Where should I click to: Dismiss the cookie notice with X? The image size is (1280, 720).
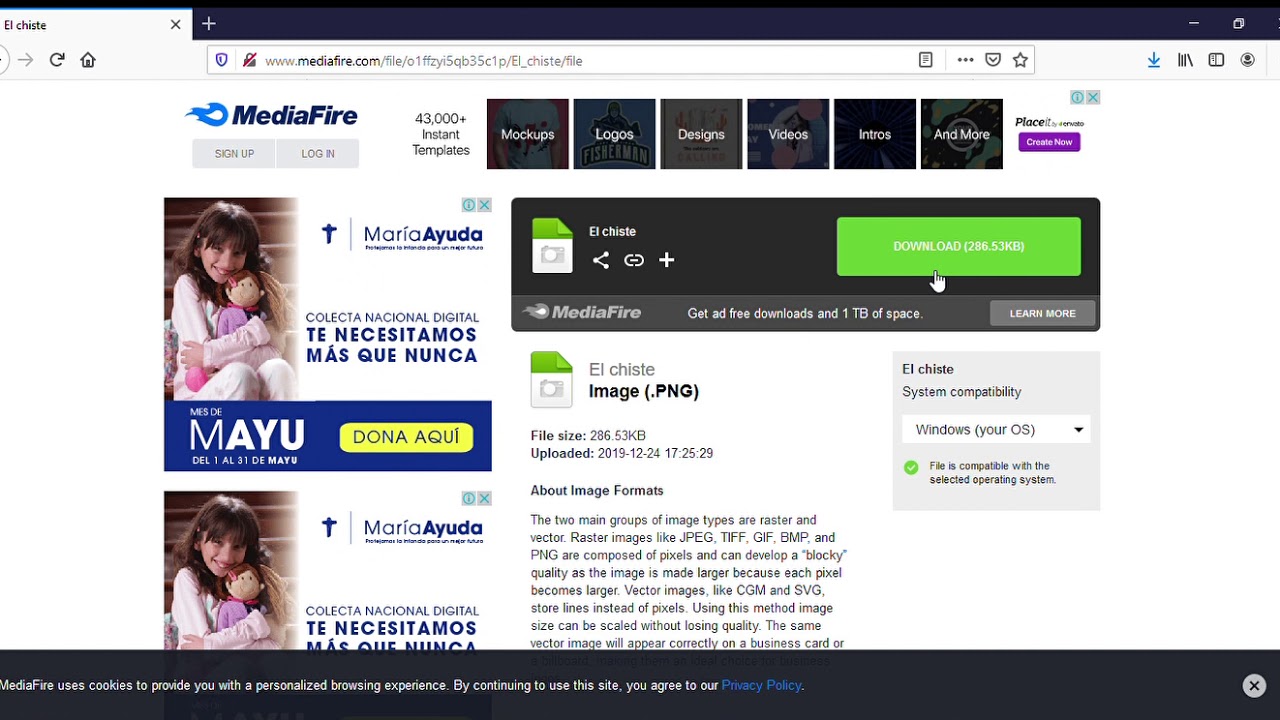1254,685
